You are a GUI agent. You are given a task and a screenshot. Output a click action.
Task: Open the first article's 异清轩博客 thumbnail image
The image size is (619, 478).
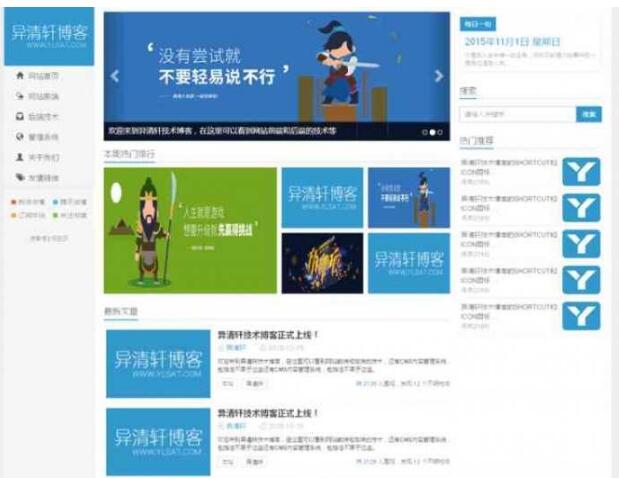click(158, 362)
